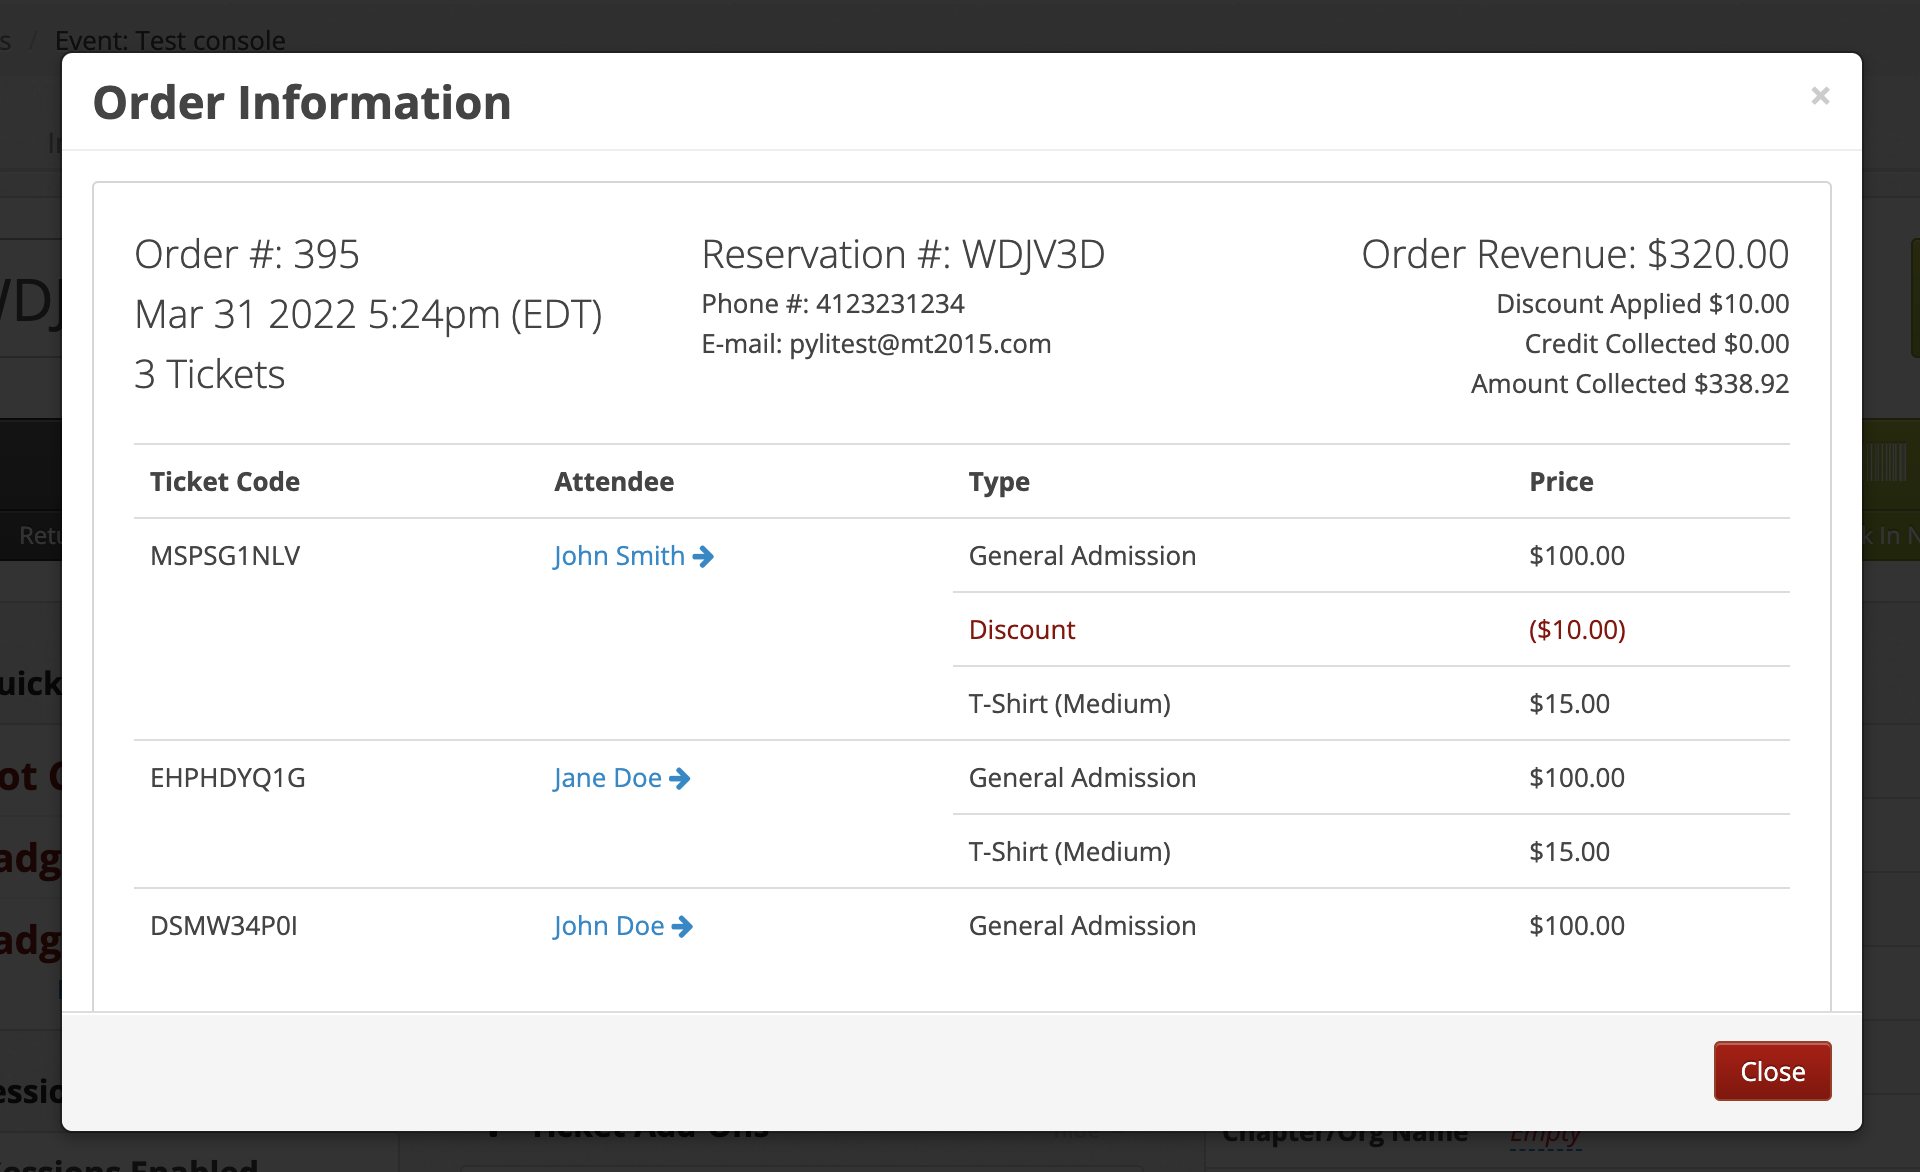The width and height of the screenshot is (1920, 1172).
Task: Click the red Discount row label
Action: click(x=1022, y=630)
